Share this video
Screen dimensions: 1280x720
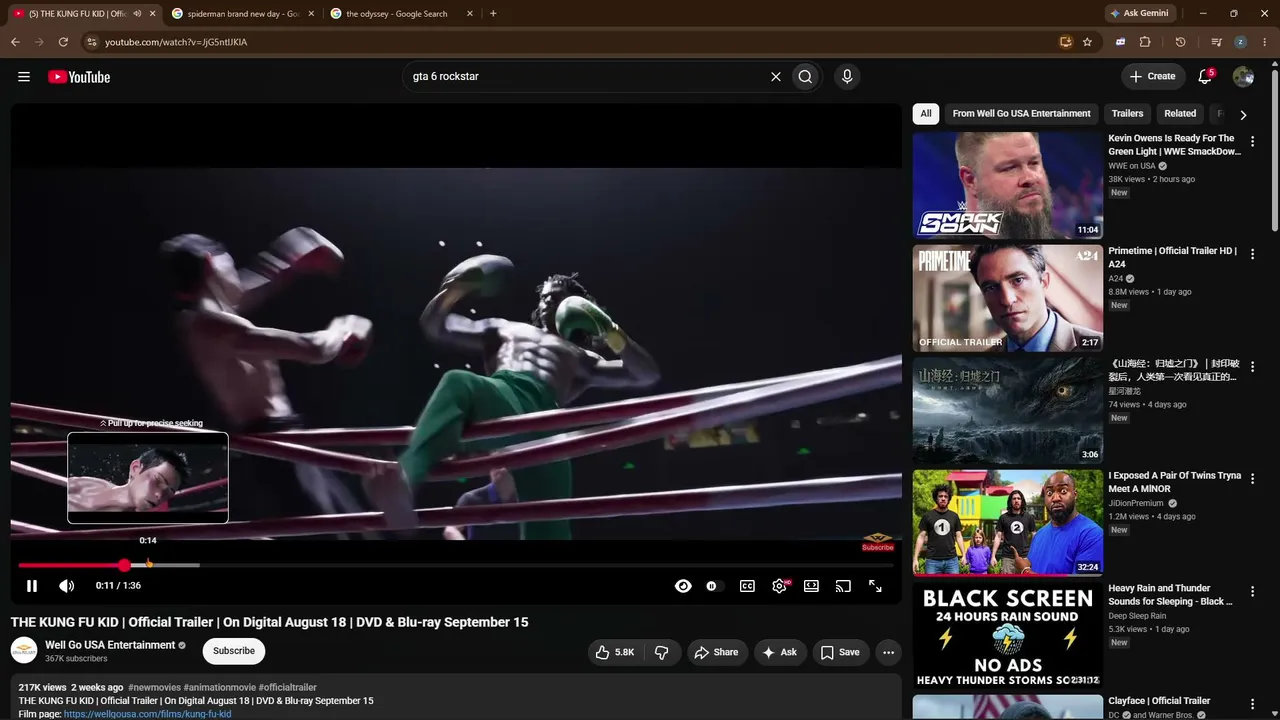point(716,652)
